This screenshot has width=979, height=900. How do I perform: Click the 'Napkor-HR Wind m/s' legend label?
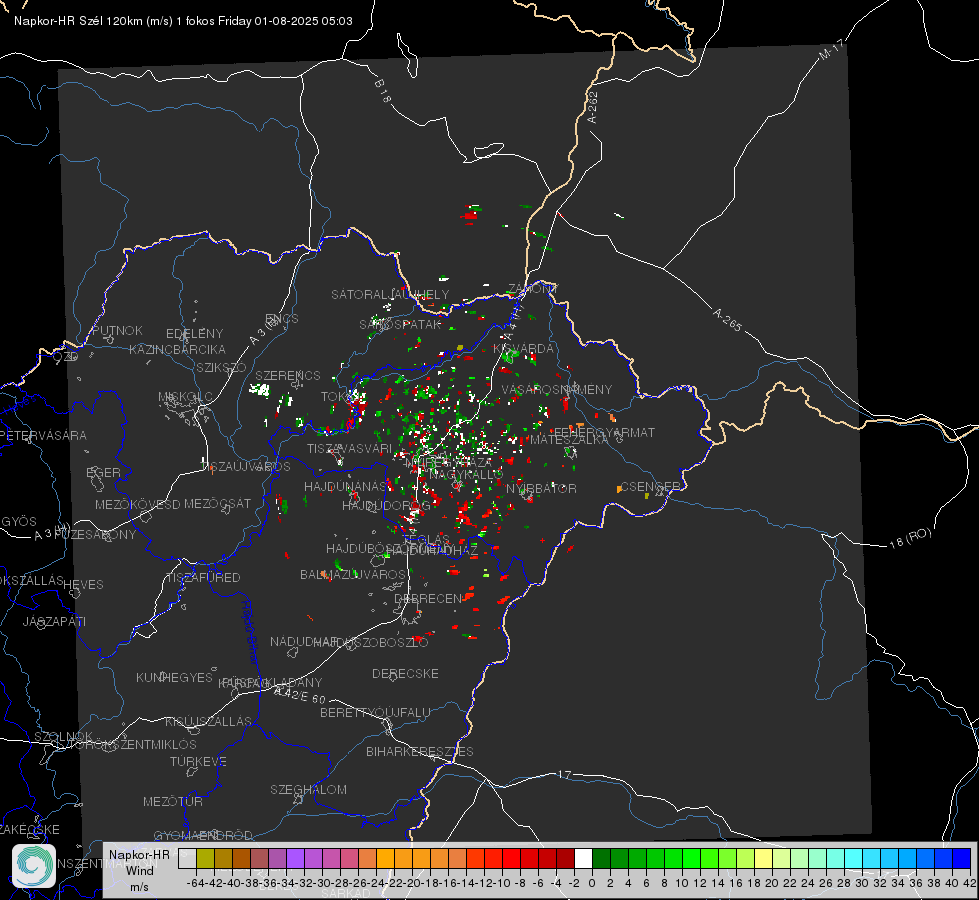tap(139, 870)
